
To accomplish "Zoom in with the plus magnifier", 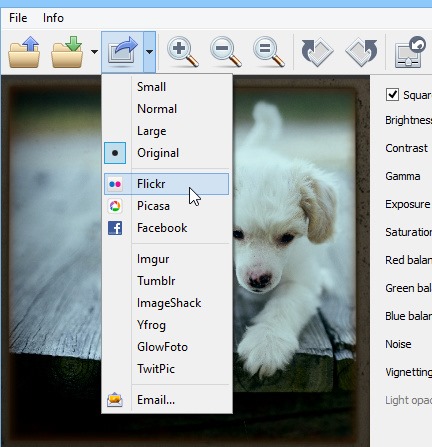I will pyautogui.click(x=182, y=52).
